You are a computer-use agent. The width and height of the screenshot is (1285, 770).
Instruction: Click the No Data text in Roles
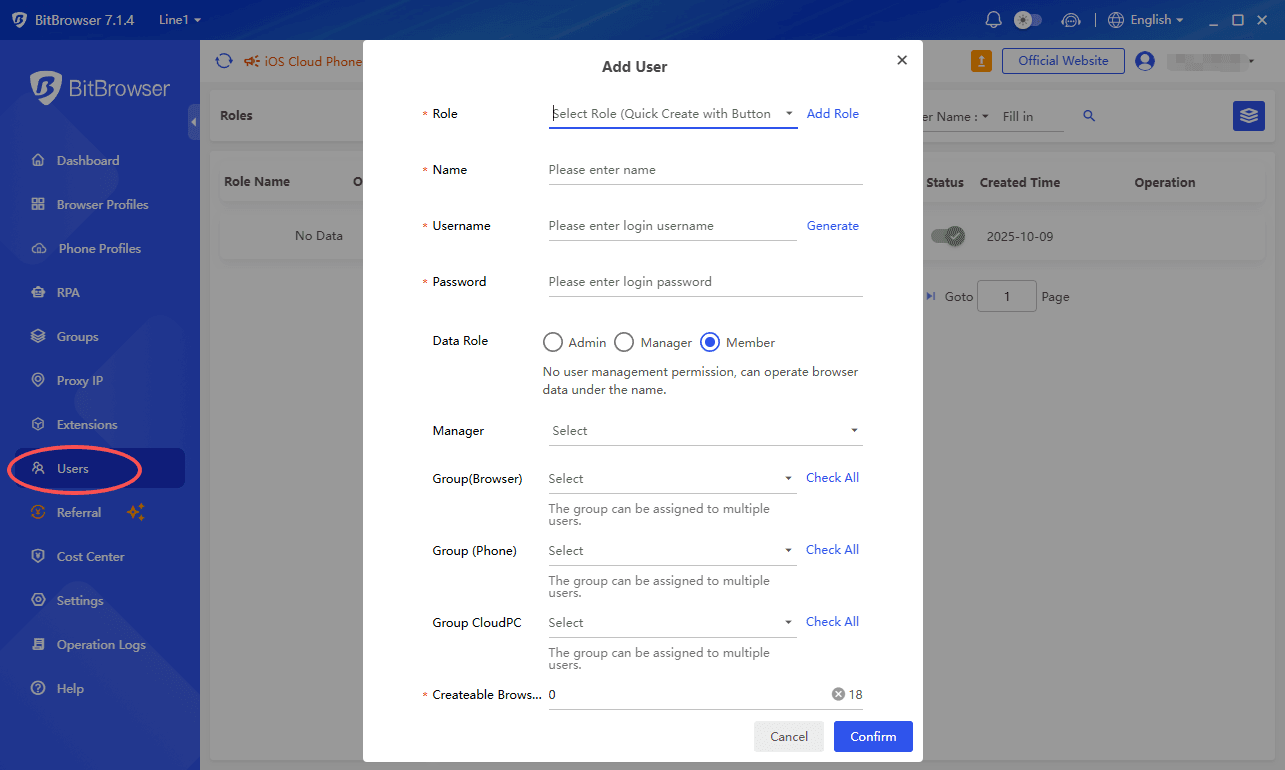click(319, 236)
